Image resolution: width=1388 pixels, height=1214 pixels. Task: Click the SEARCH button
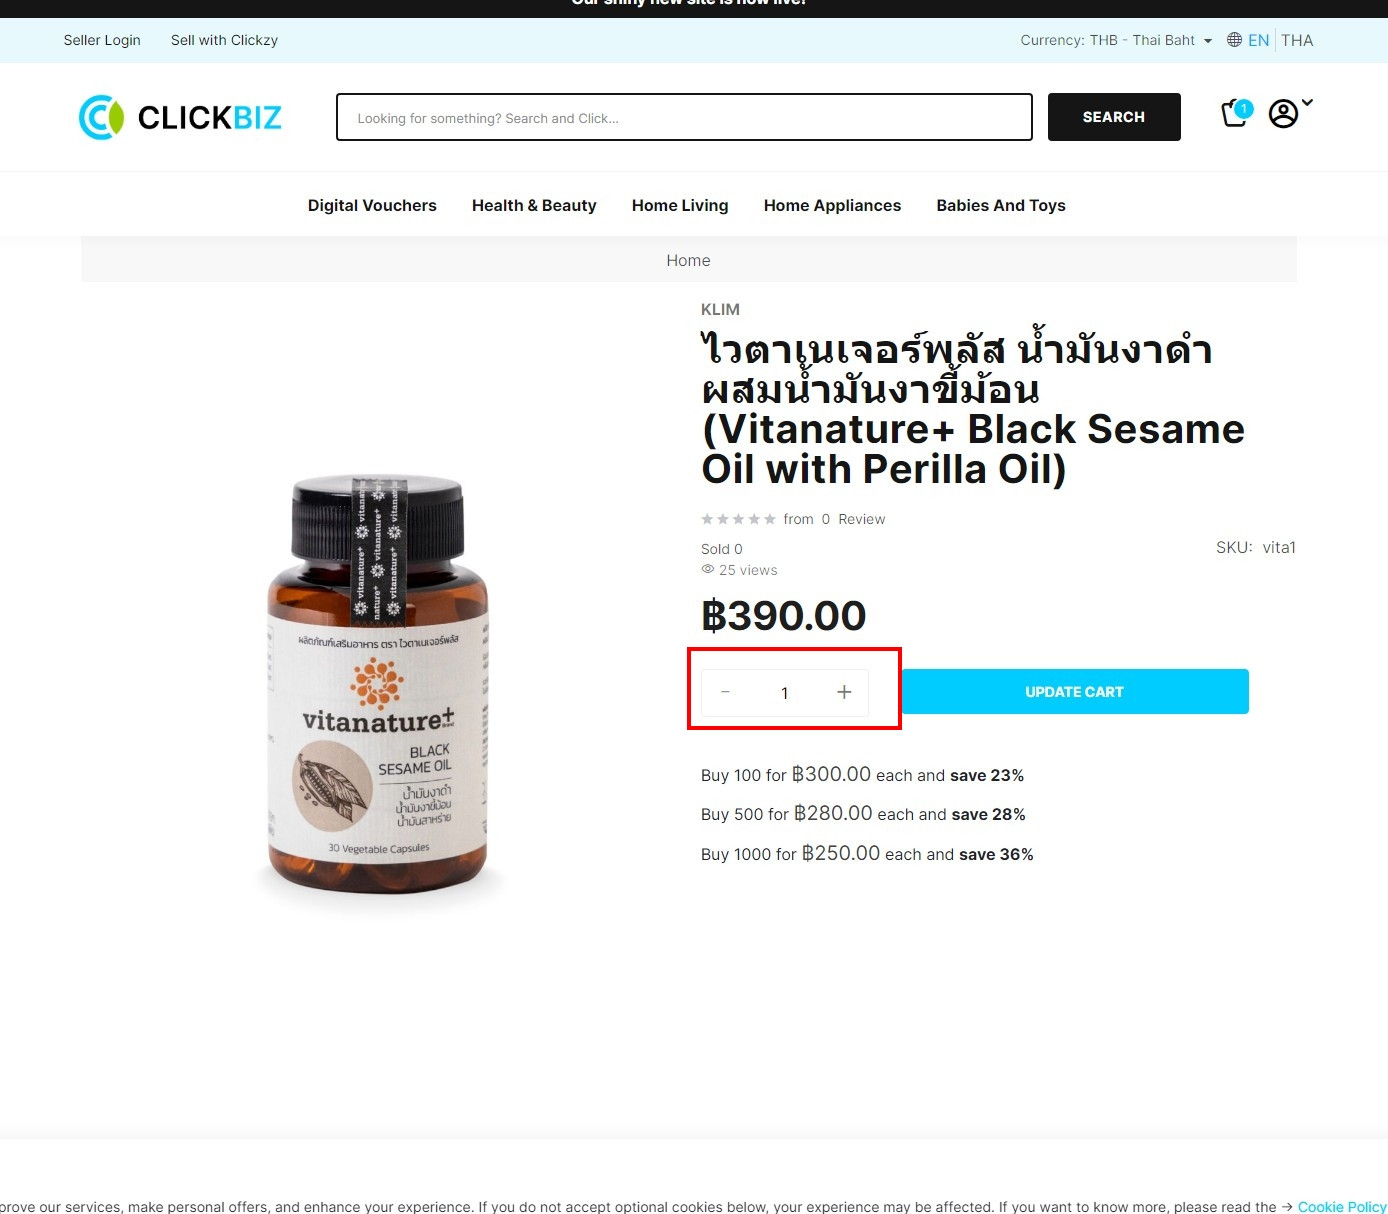(1114, 117)
